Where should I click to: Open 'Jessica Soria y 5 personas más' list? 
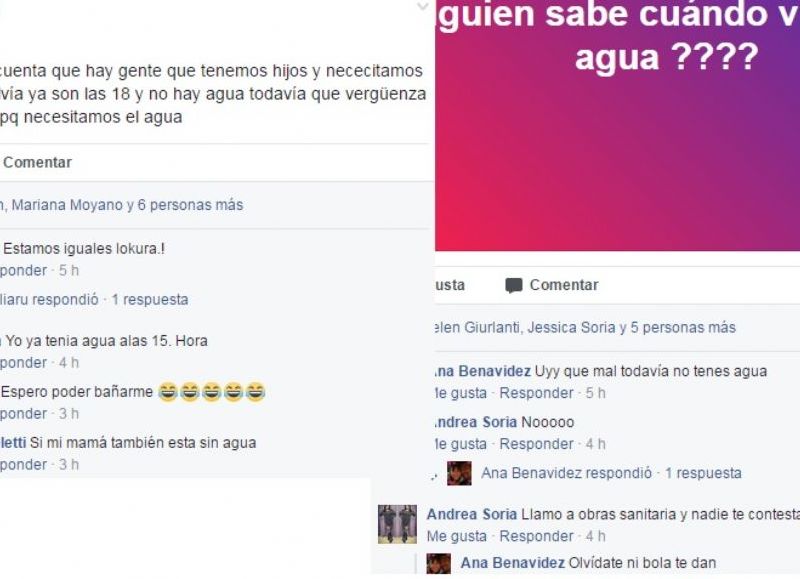pos(631,328)
